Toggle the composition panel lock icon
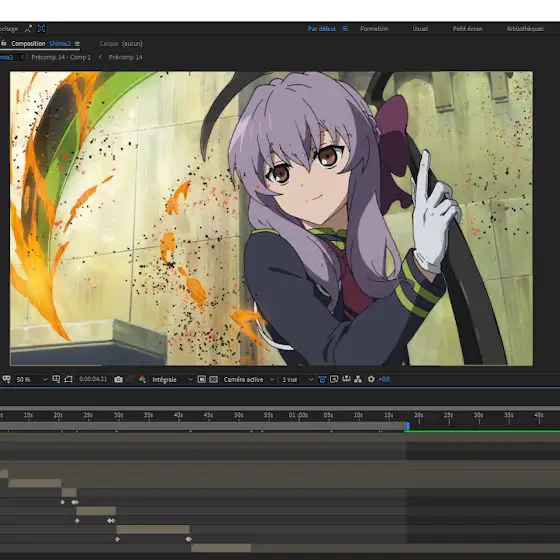Screen dimensions: 560x560 pos(4,43)
